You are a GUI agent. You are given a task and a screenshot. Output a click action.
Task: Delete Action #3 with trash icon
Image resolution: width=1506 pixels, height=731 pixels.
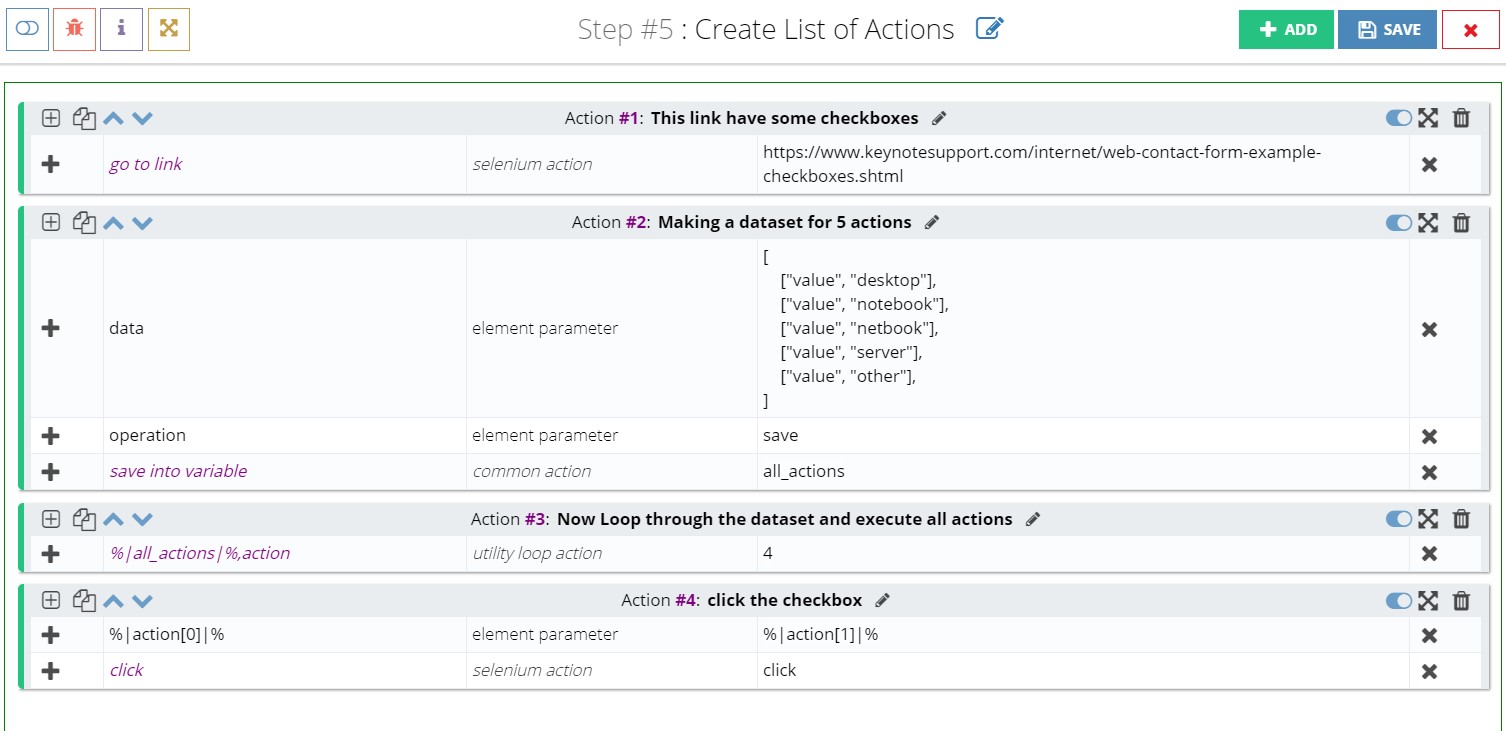[1461, 519]
